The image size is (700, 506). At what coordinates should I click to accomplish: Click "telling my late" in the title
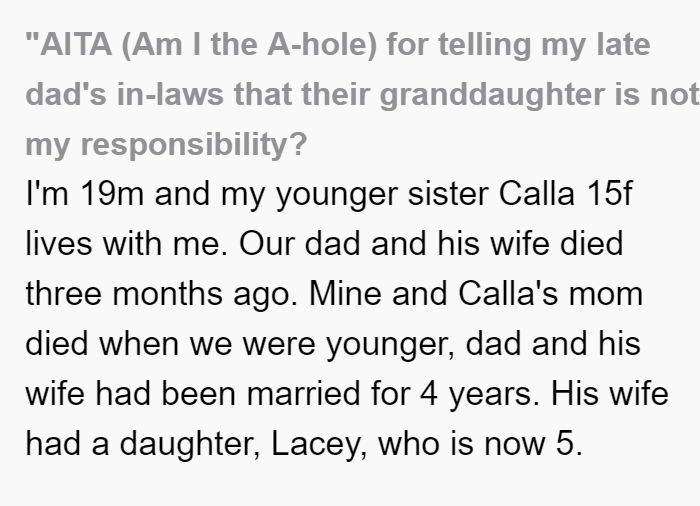pos(544,46)
